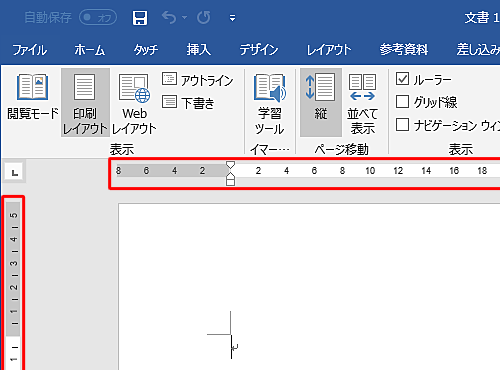Switch to 閲覧モード reading view
This screenshot has width=500, height=370.
pos(33,97)
